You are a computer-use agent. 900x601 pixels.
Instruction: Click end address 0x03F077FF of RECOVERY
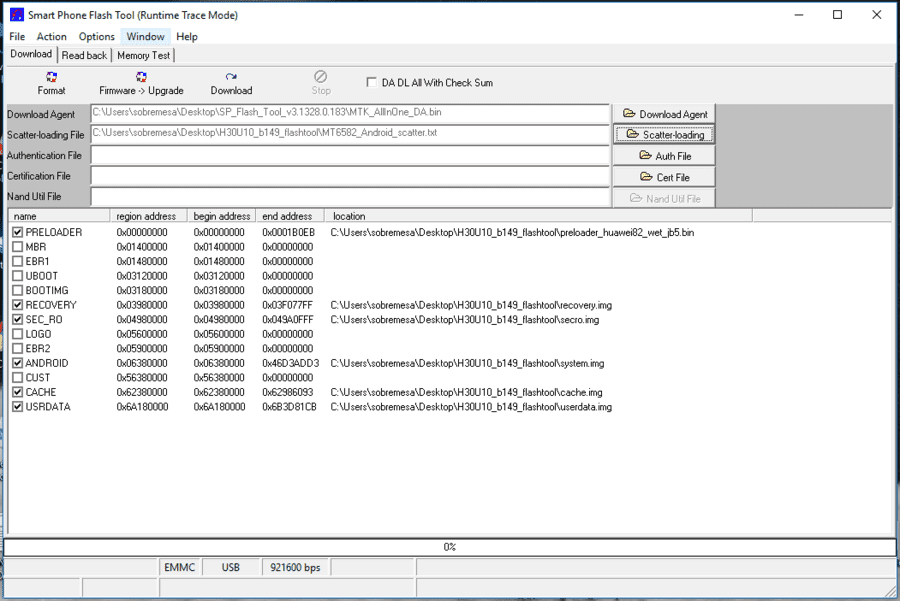288,305
